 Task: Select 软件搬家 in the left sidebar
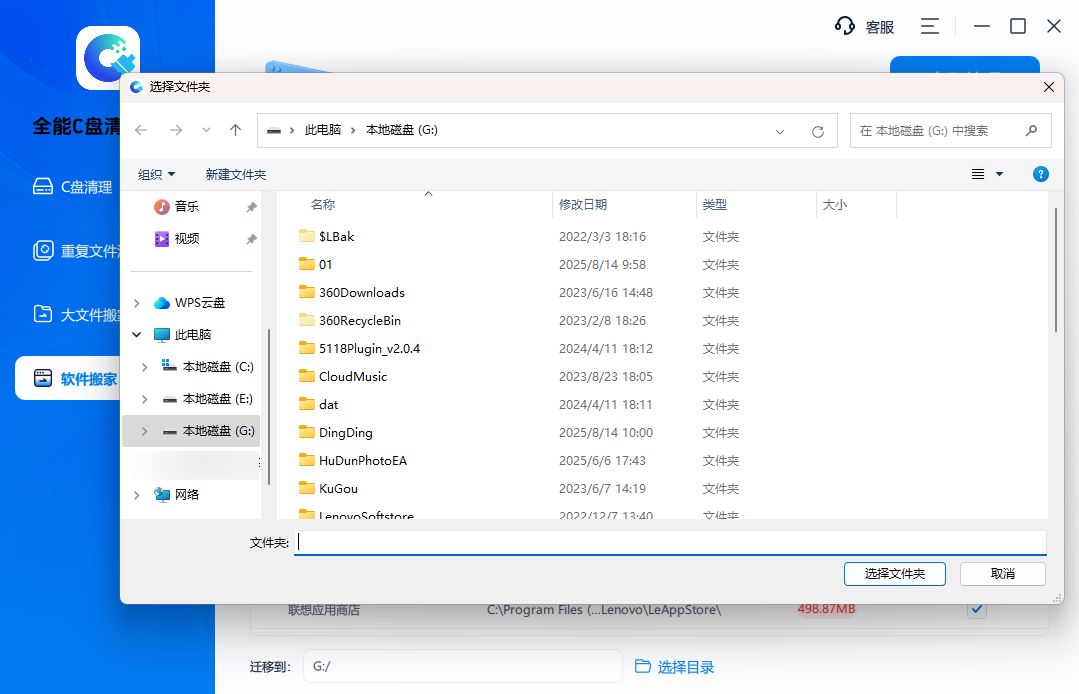tap(73, 378)
